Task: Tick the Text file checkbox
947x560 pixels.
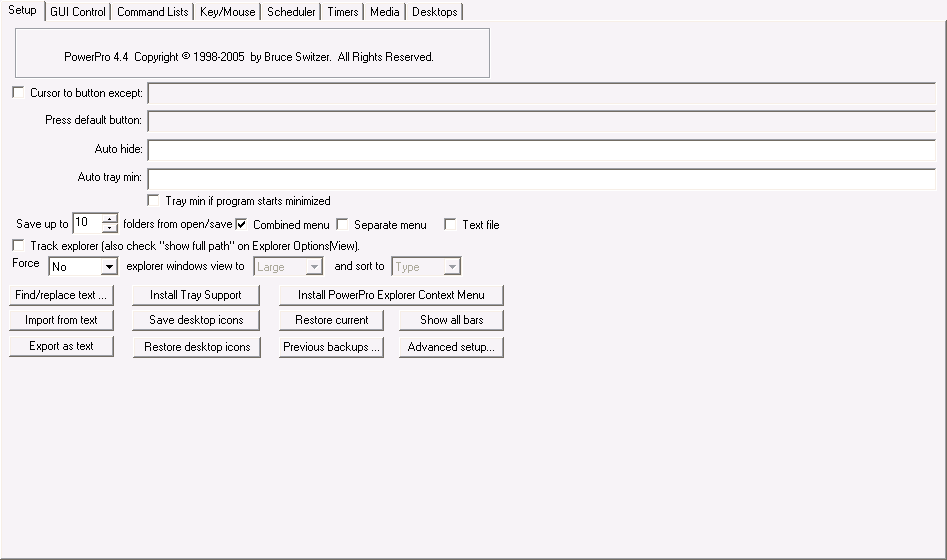Action: pos(450,225)
